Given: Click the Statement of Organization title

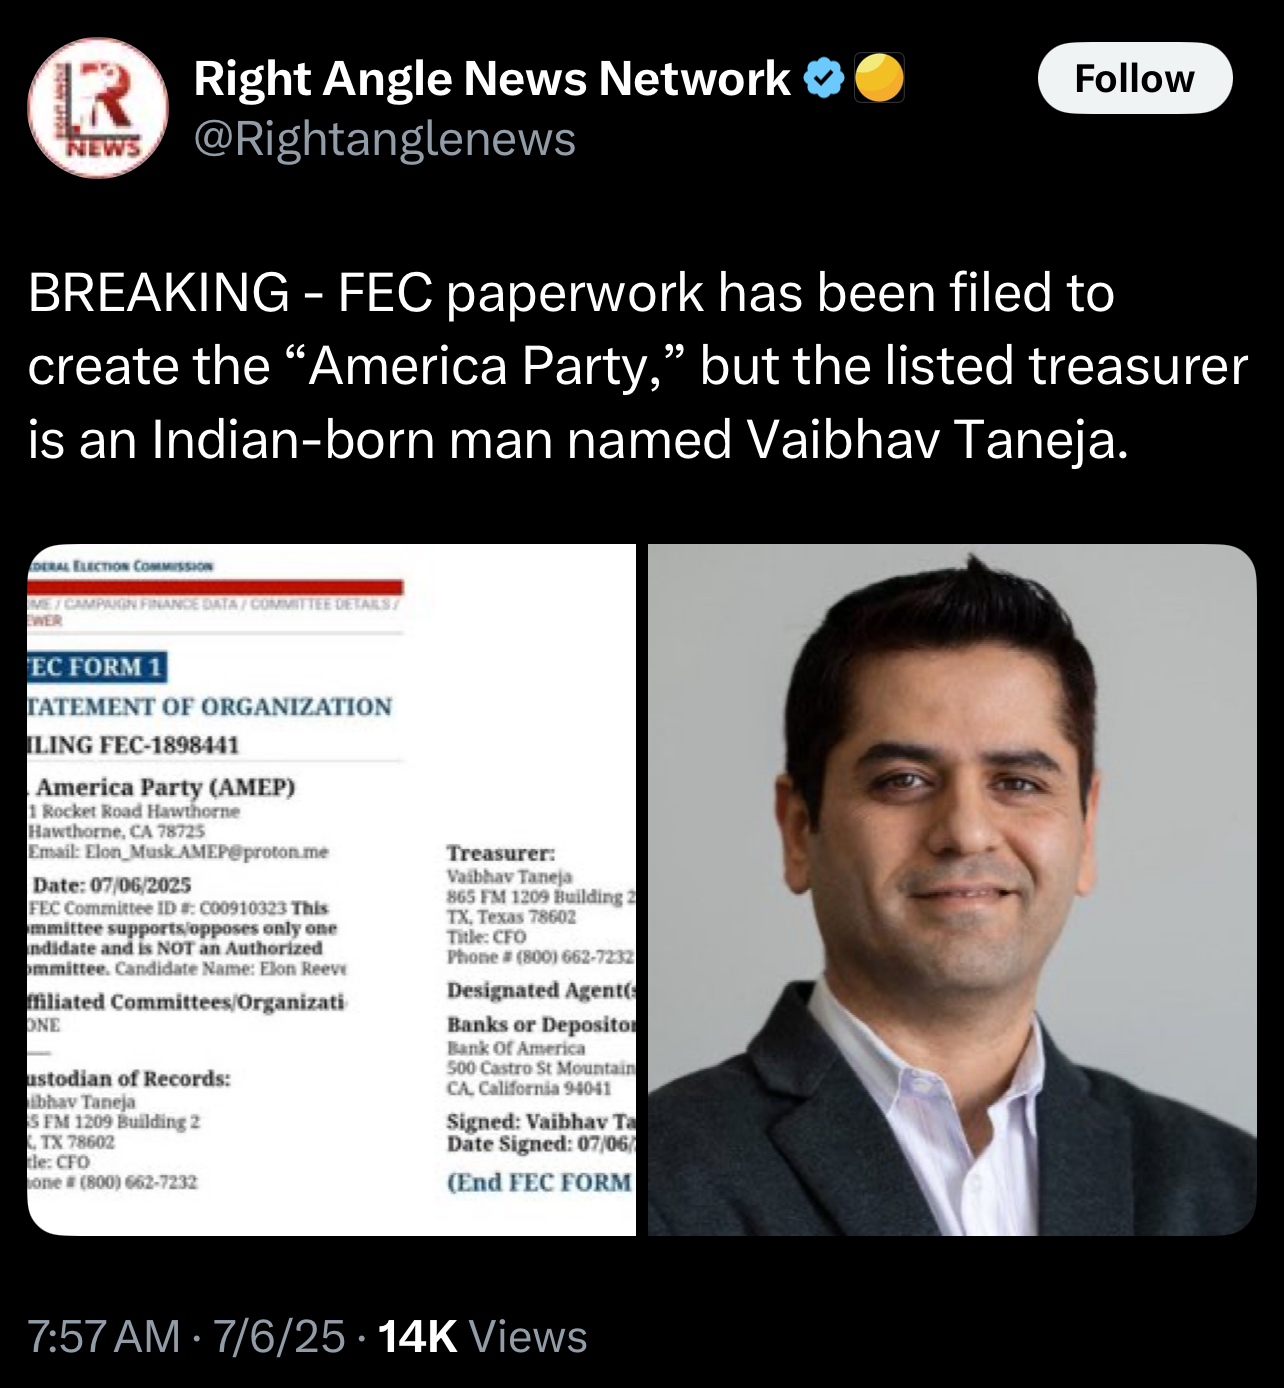Looking at the screenshot, I should click(x=210, y=707).
